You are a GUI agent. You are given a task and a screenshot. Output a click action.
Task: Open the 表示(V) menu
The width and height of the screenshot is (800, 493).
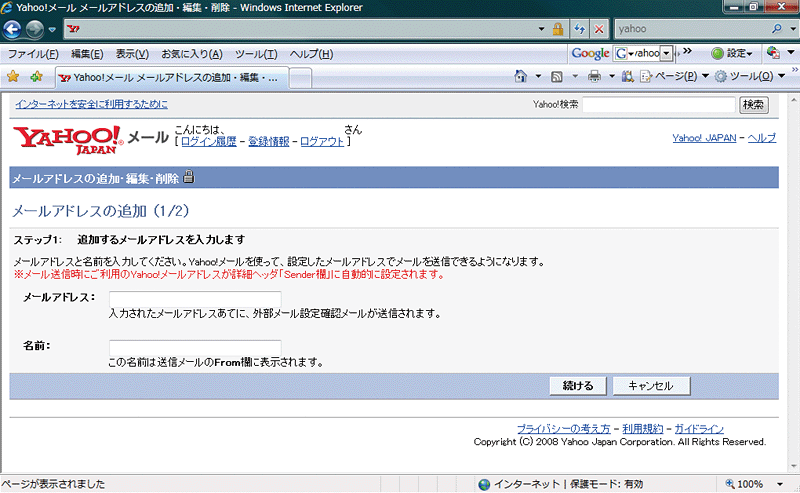click(x=132, y=54)
